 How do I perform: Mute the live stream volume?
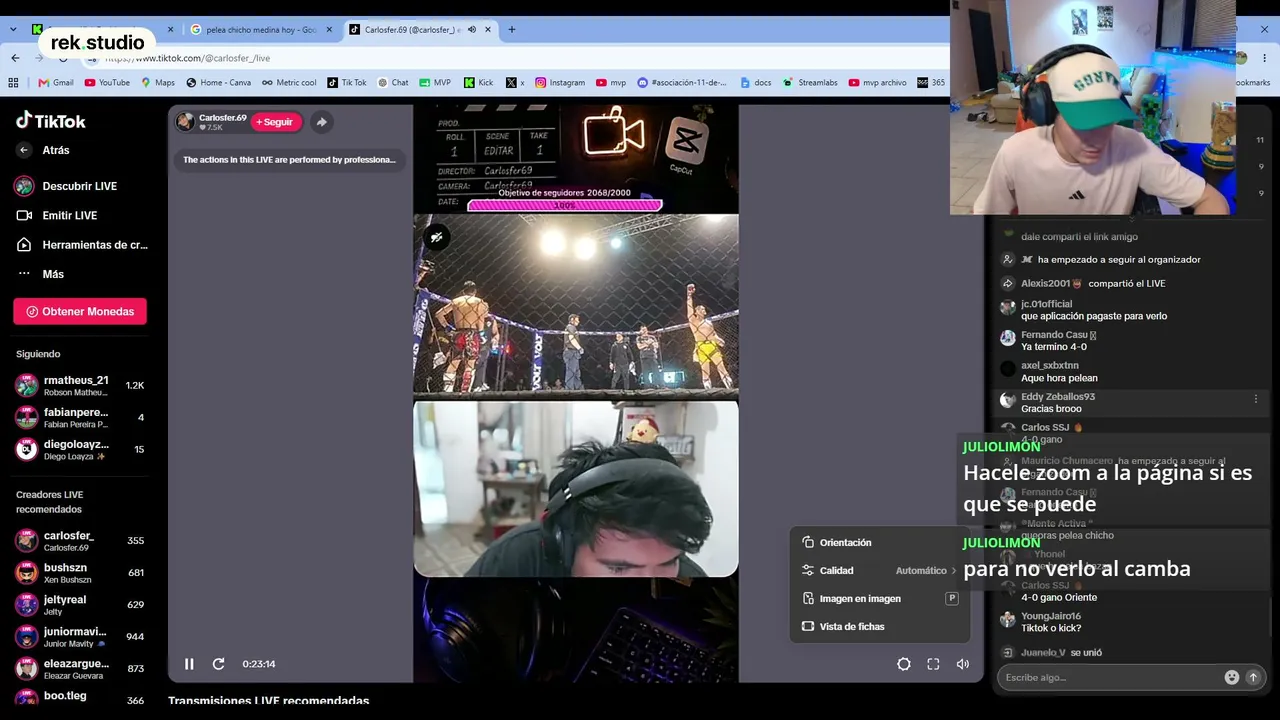[x=962, y=664]
